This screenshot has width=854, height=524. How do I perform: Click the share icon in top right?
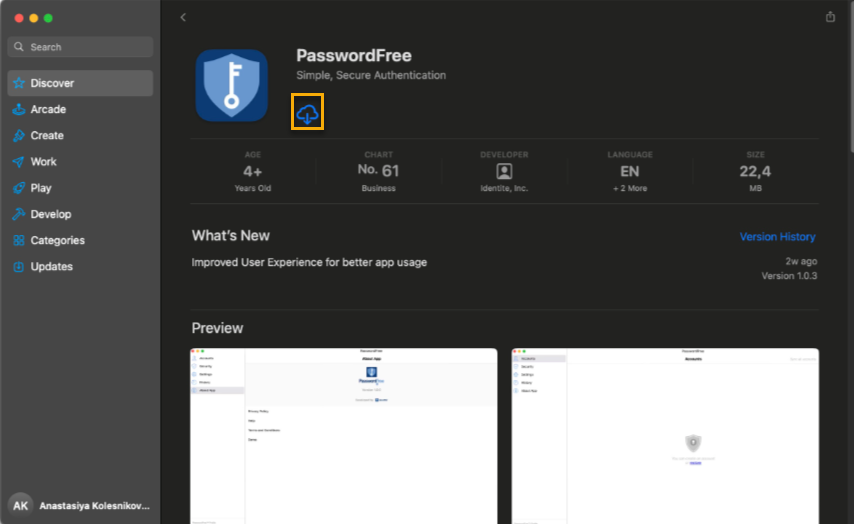[x=830, y=17]
